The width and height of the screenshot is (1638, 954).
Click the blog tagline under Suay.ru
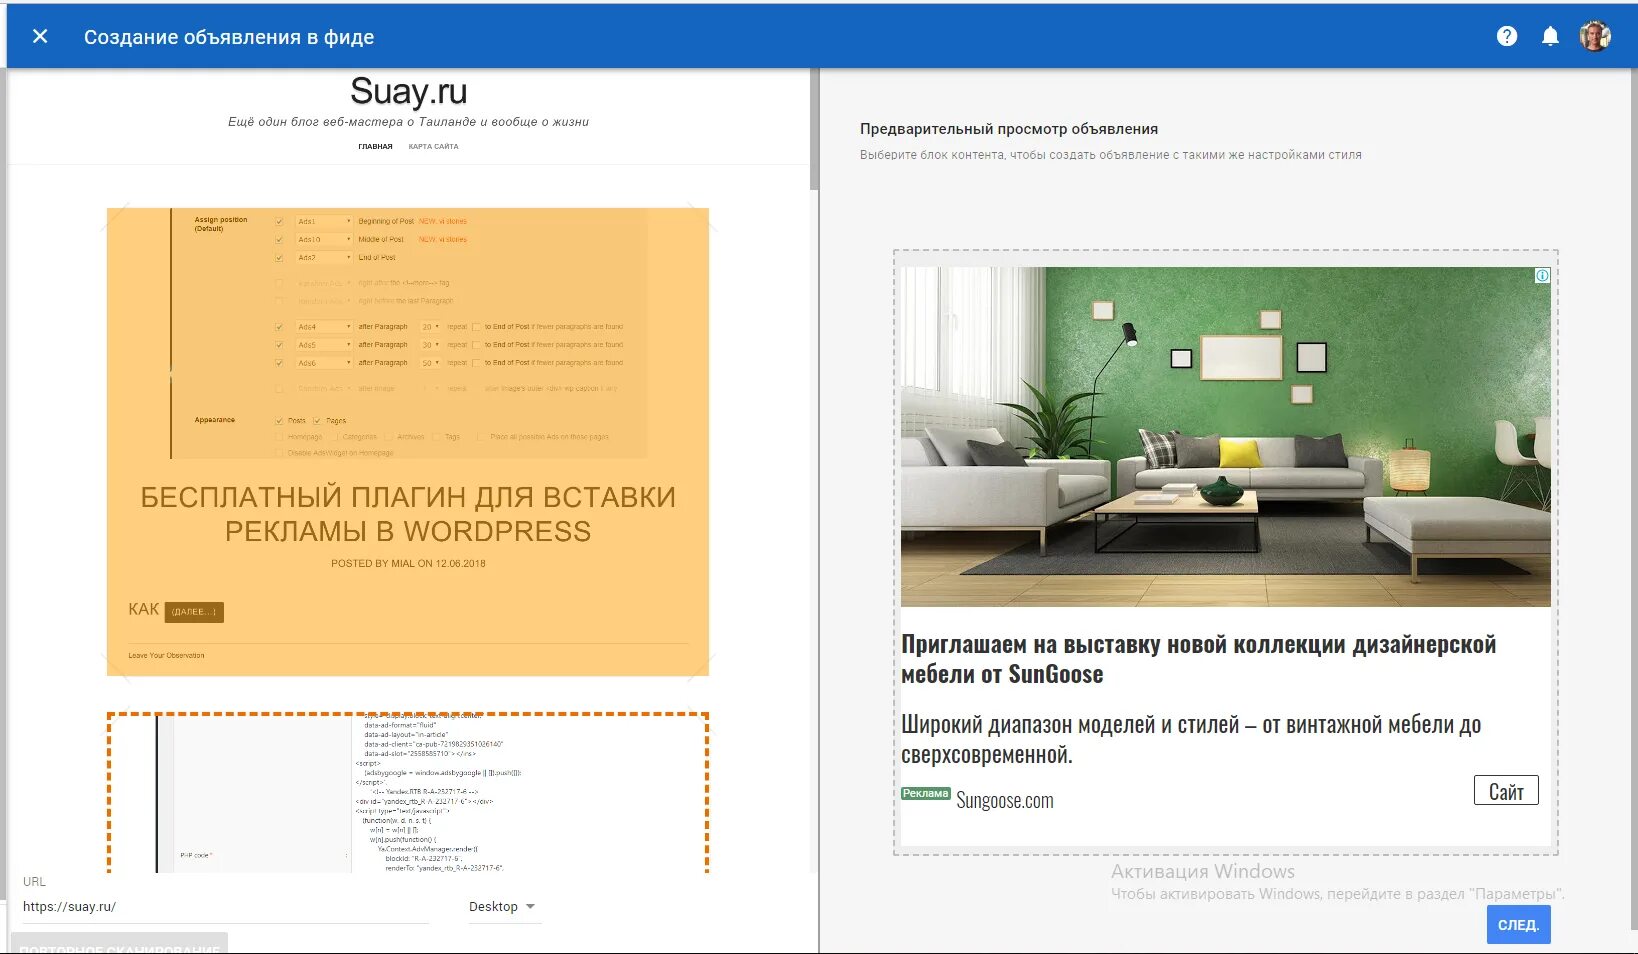pos(408,122)
